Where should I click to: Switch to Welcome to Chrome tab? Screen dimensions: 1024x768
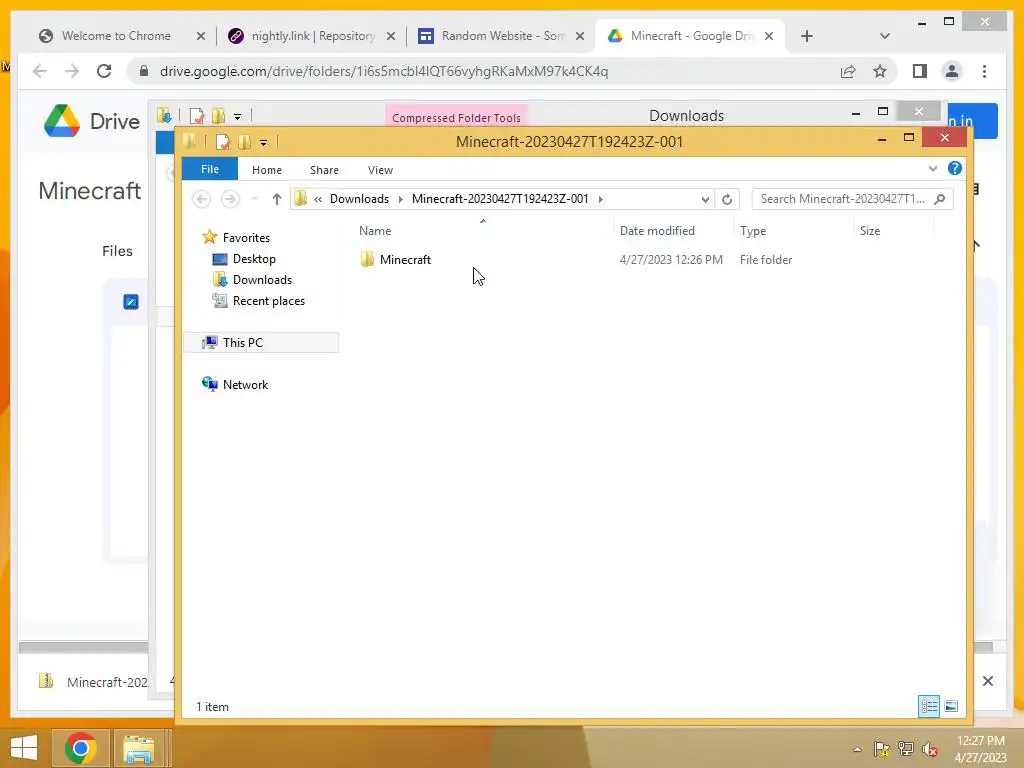[x=116, y=36]
